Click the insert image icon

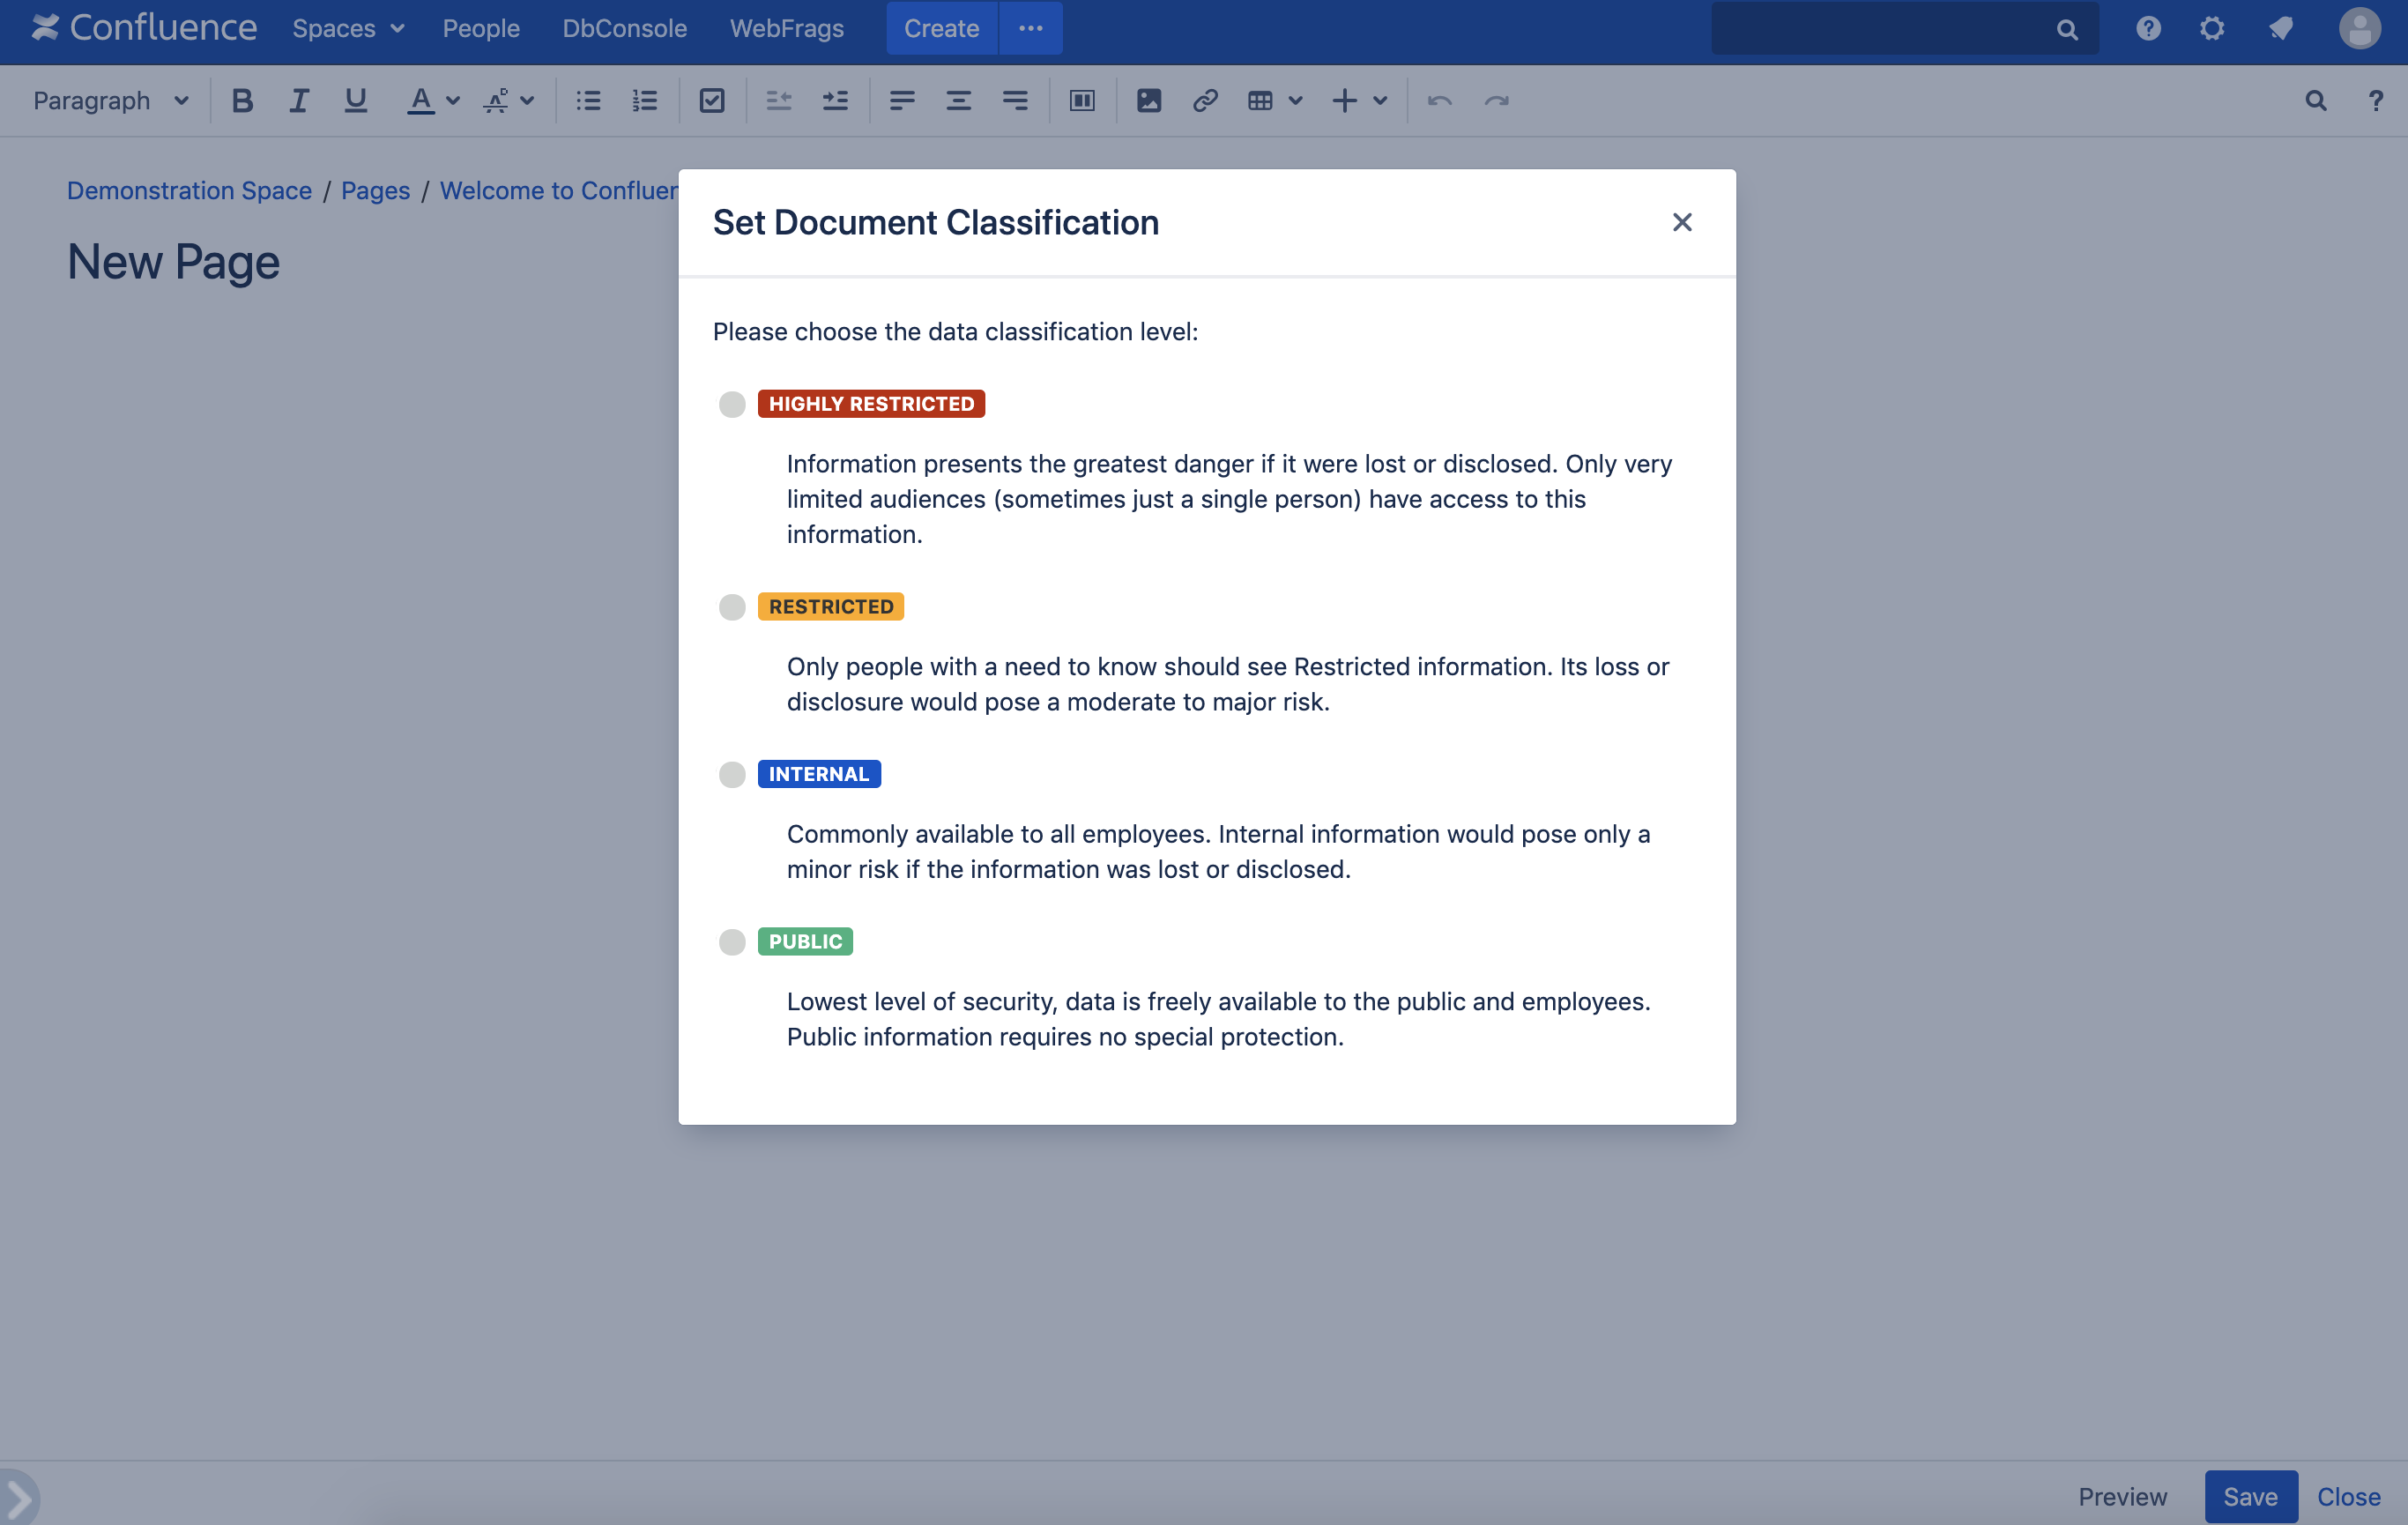tap(1149, 101)
